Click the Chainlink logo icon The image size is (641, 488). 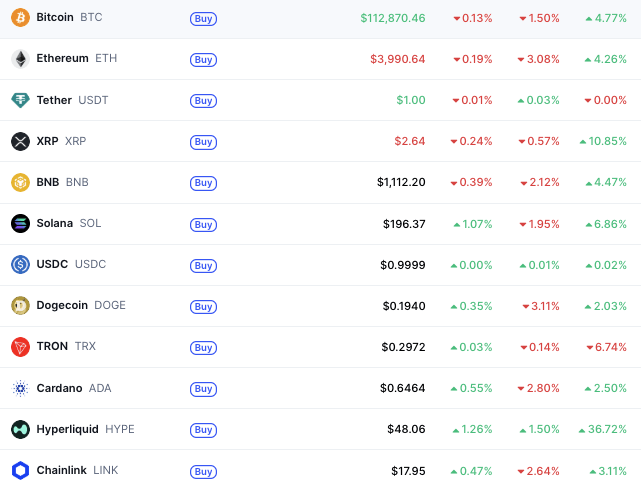pyautogui.click(x=20, y=470)
